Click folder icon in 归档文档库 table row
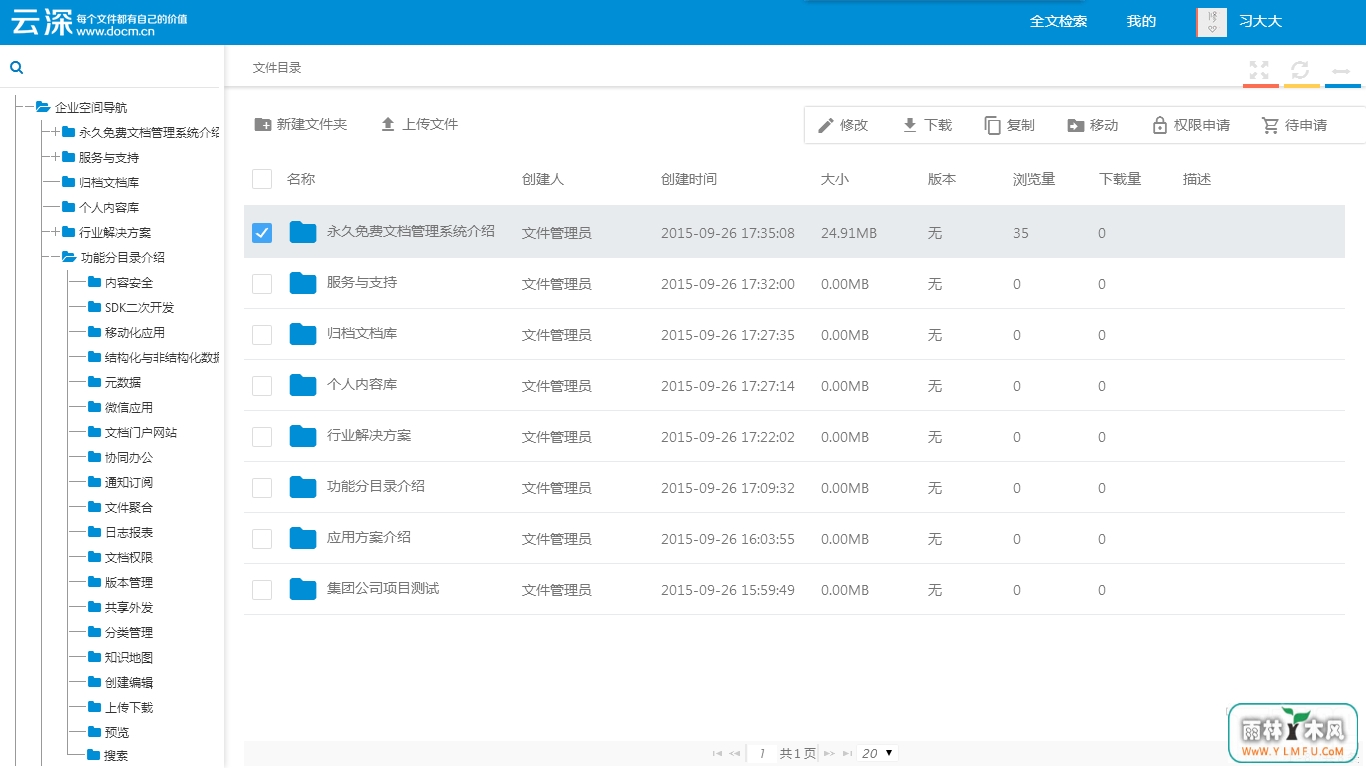 (303, 334)
